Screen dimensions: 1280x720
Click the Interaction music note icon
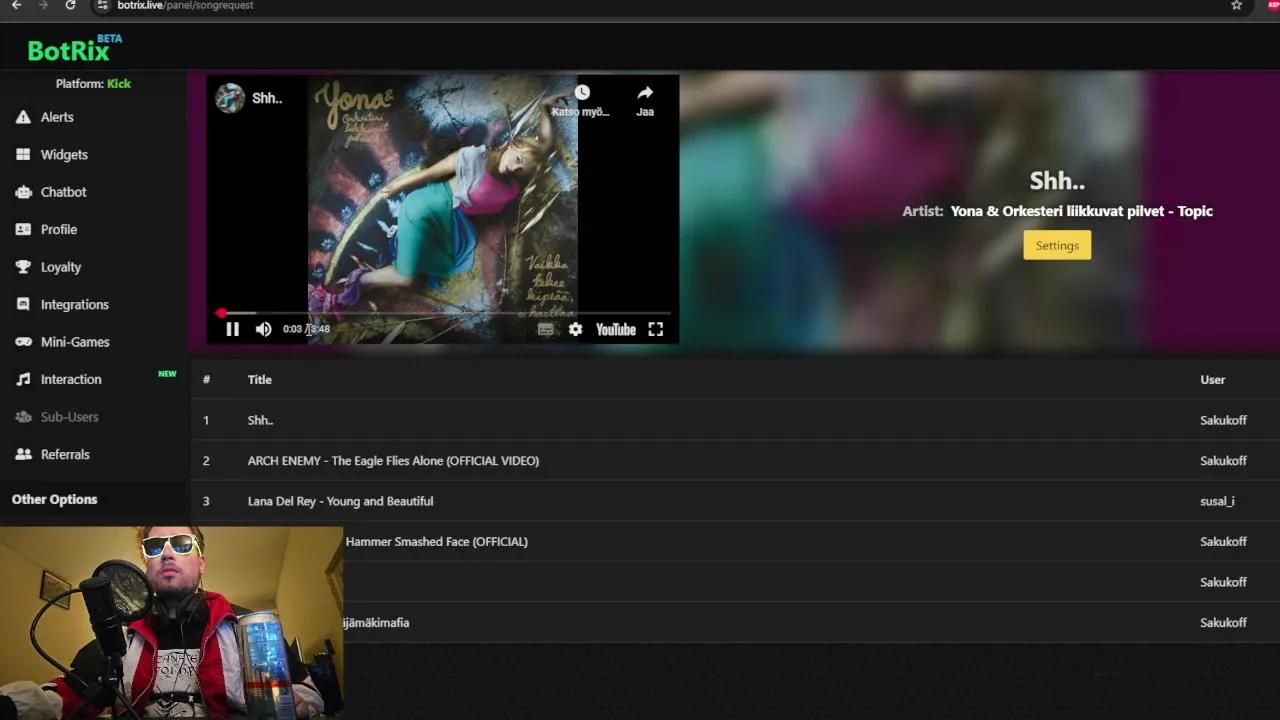23,379
